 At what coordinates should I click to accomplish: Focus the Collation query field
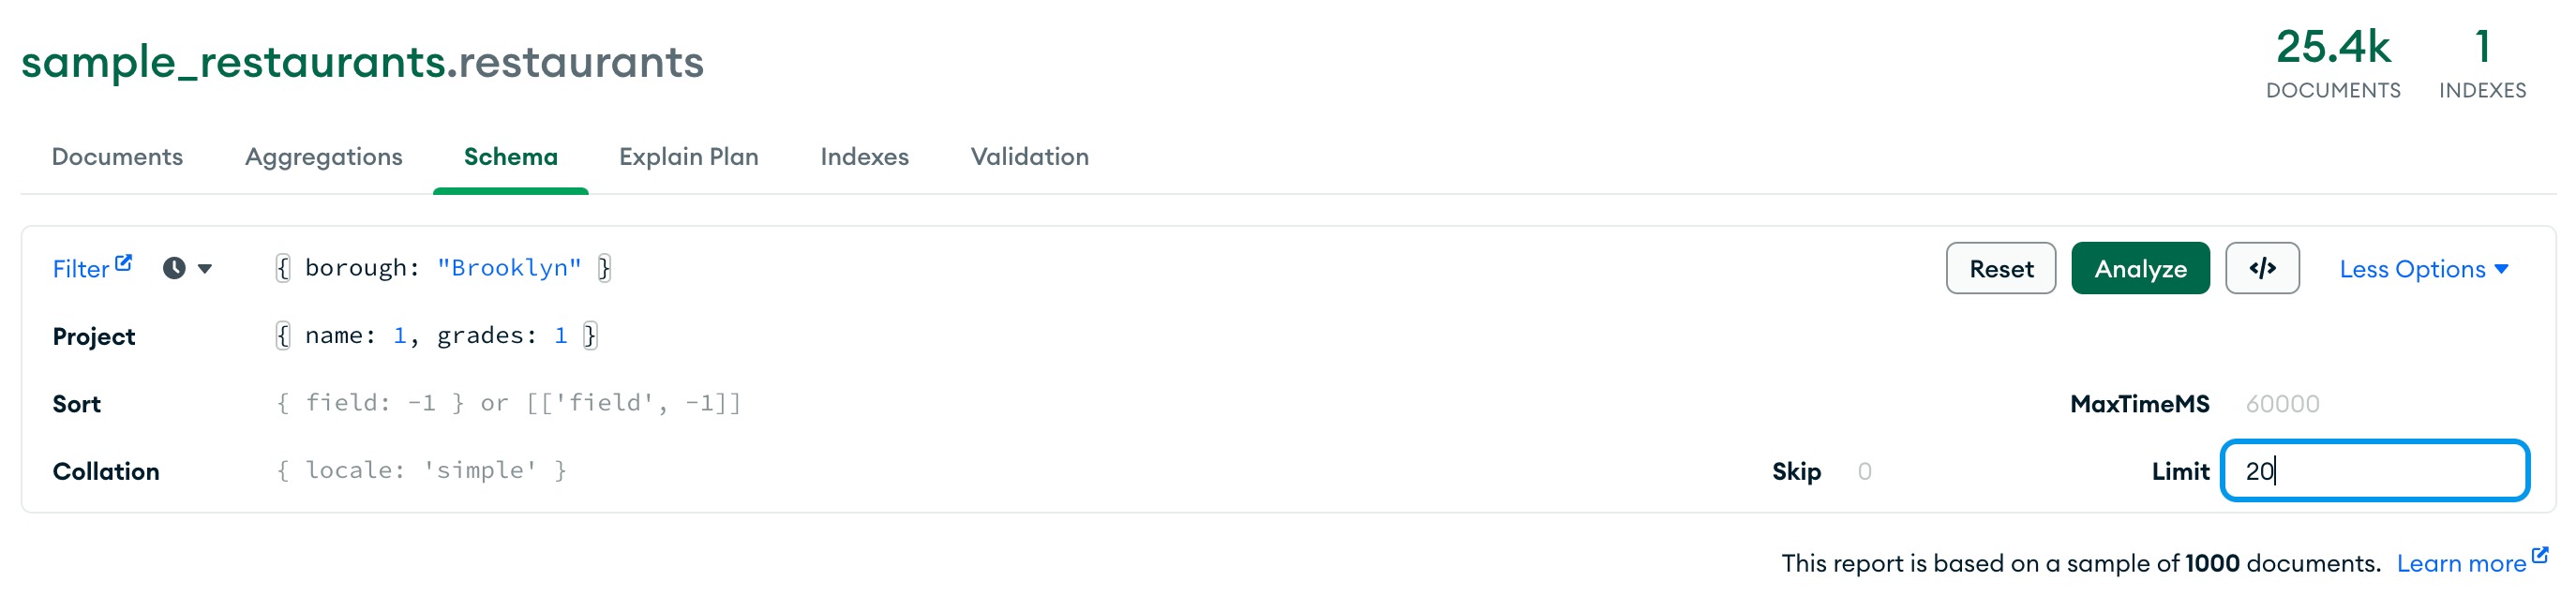(800, 471)
